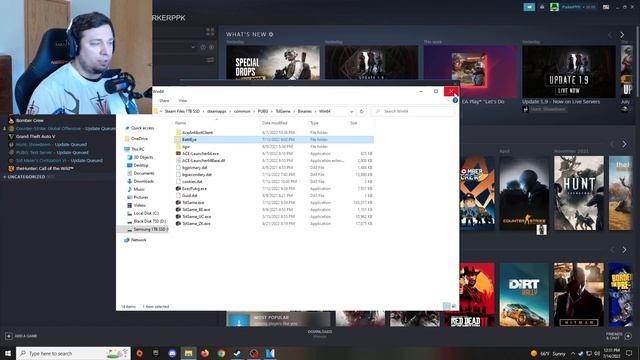Open Steam Friends & Chat
640x360 pixels.
point(619,336)
